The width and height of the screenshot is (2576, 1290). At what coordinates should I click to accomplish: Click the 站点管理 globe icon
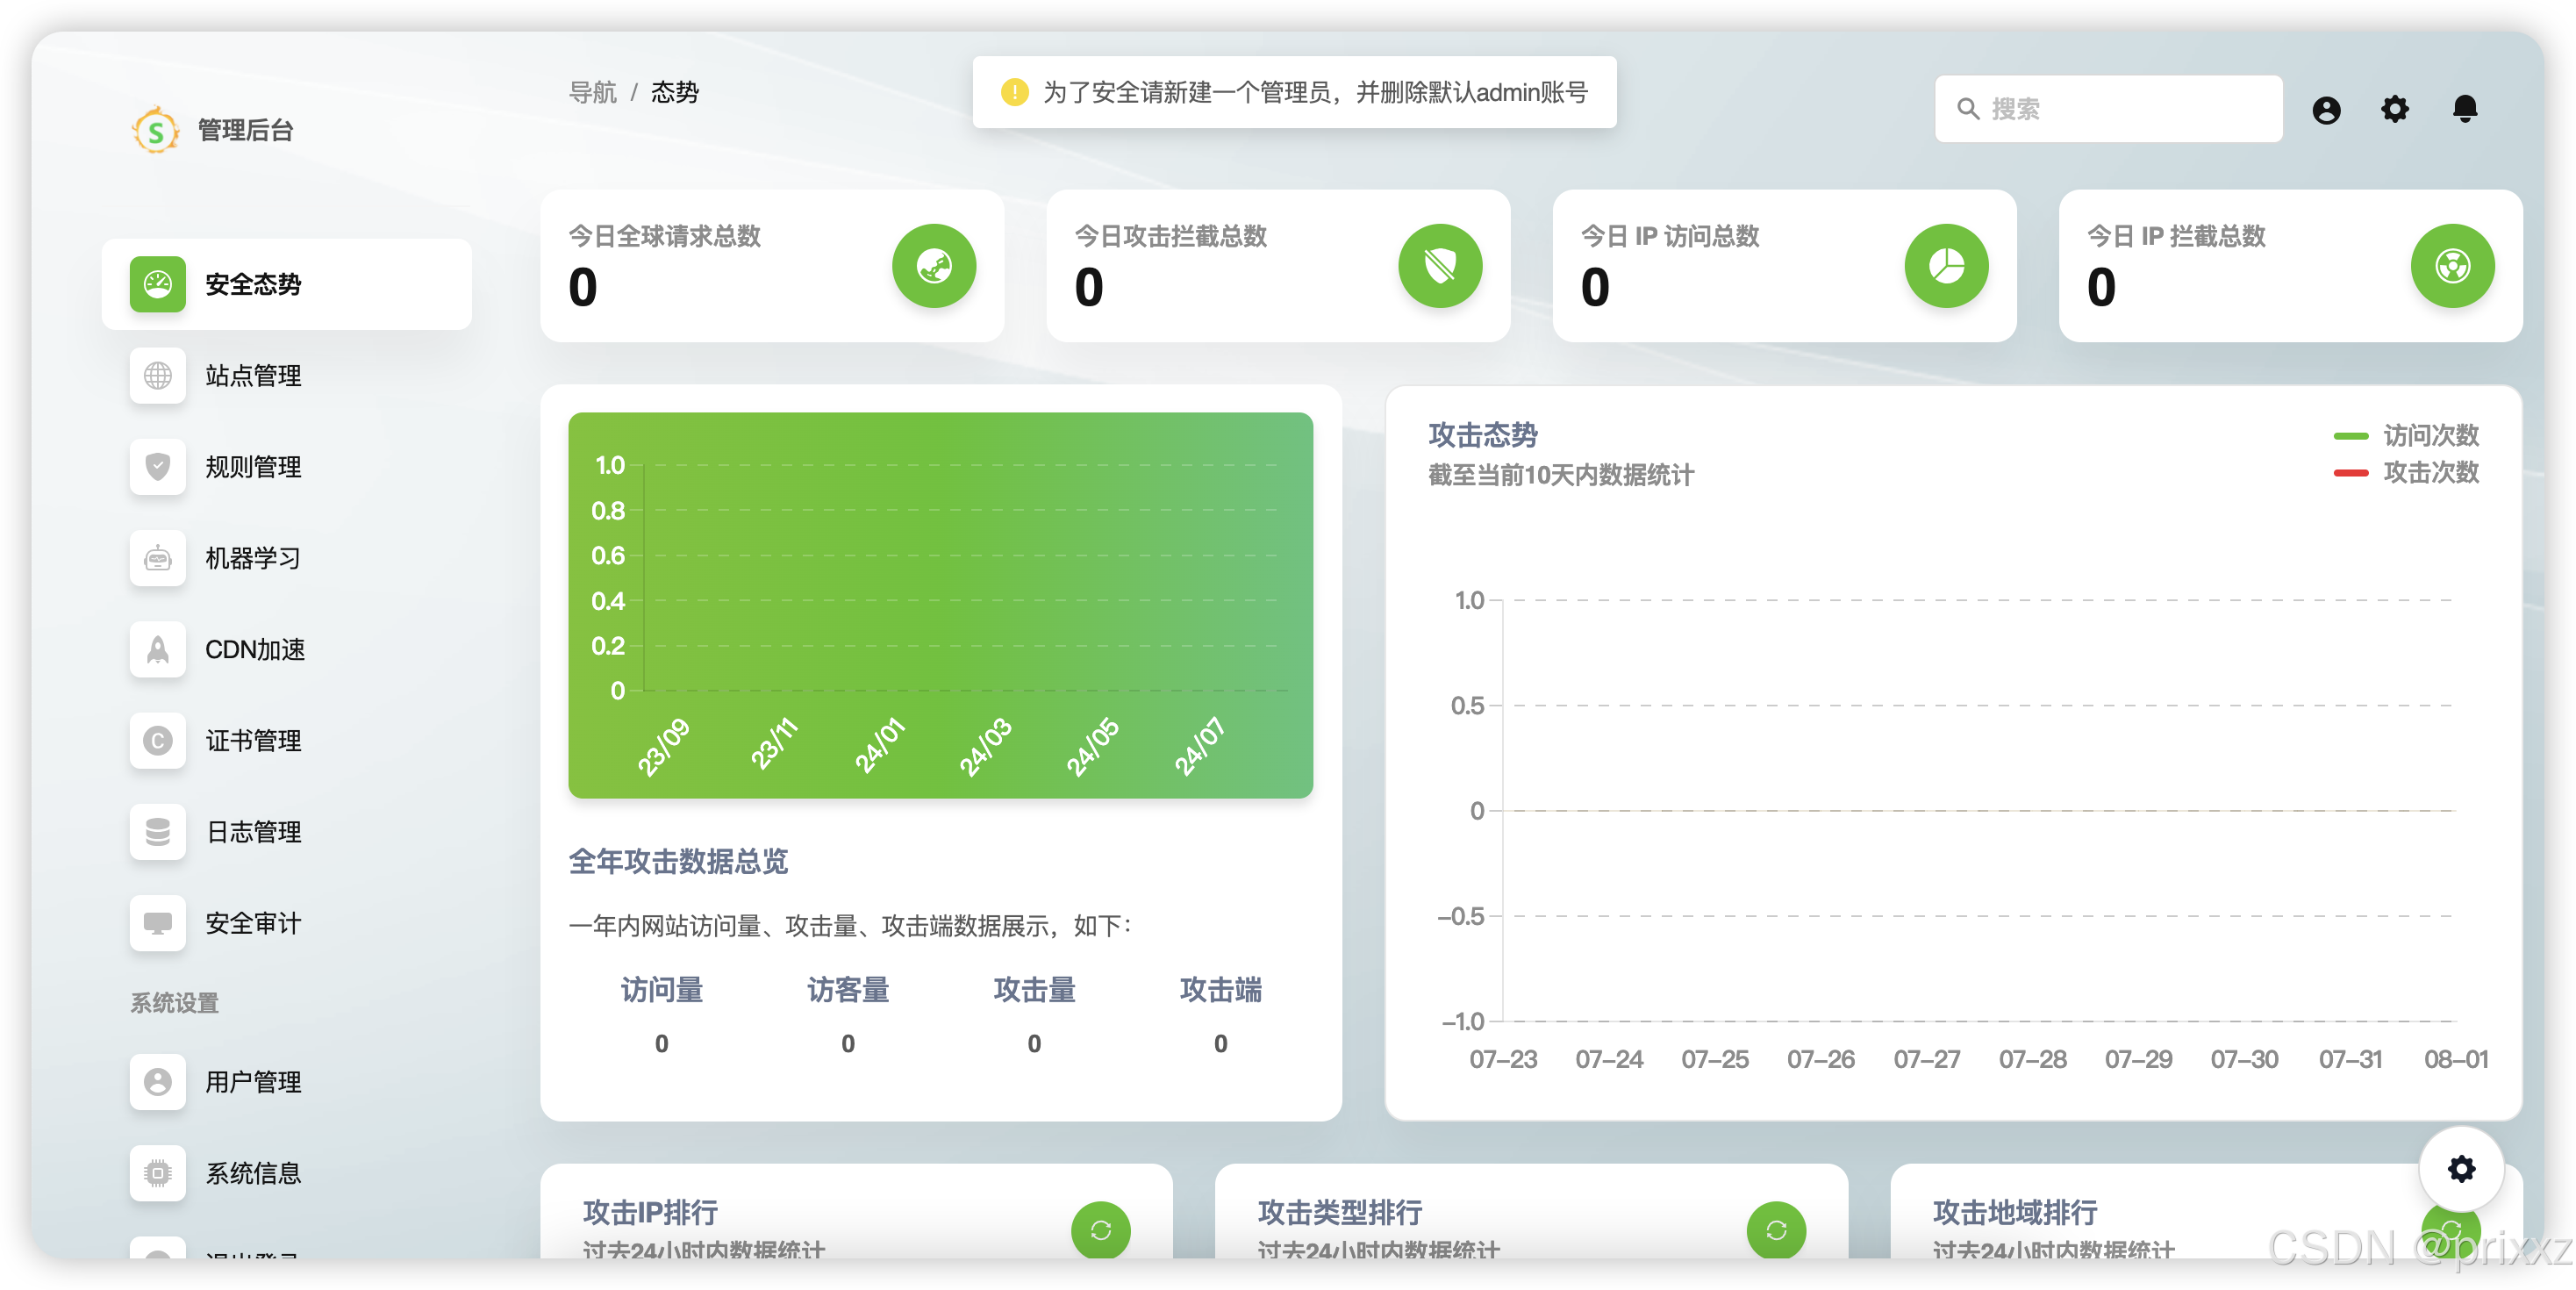158,376
